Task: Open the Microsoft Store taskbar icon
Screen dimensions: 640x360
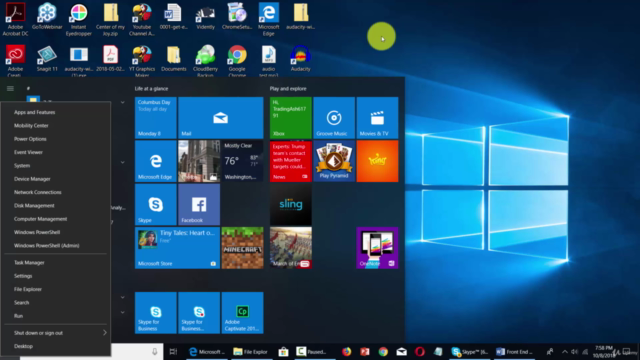Action: click(x=283, y=351)
